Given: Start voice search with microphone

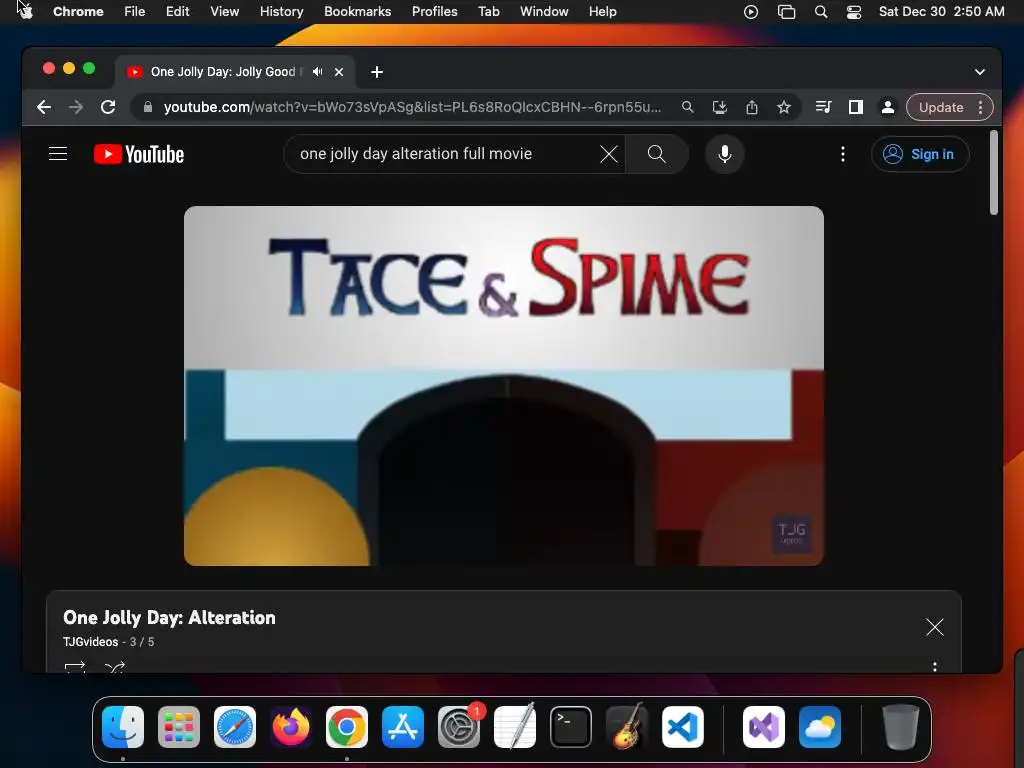Looking at the screenshot, I should click(x=725, y=154).
